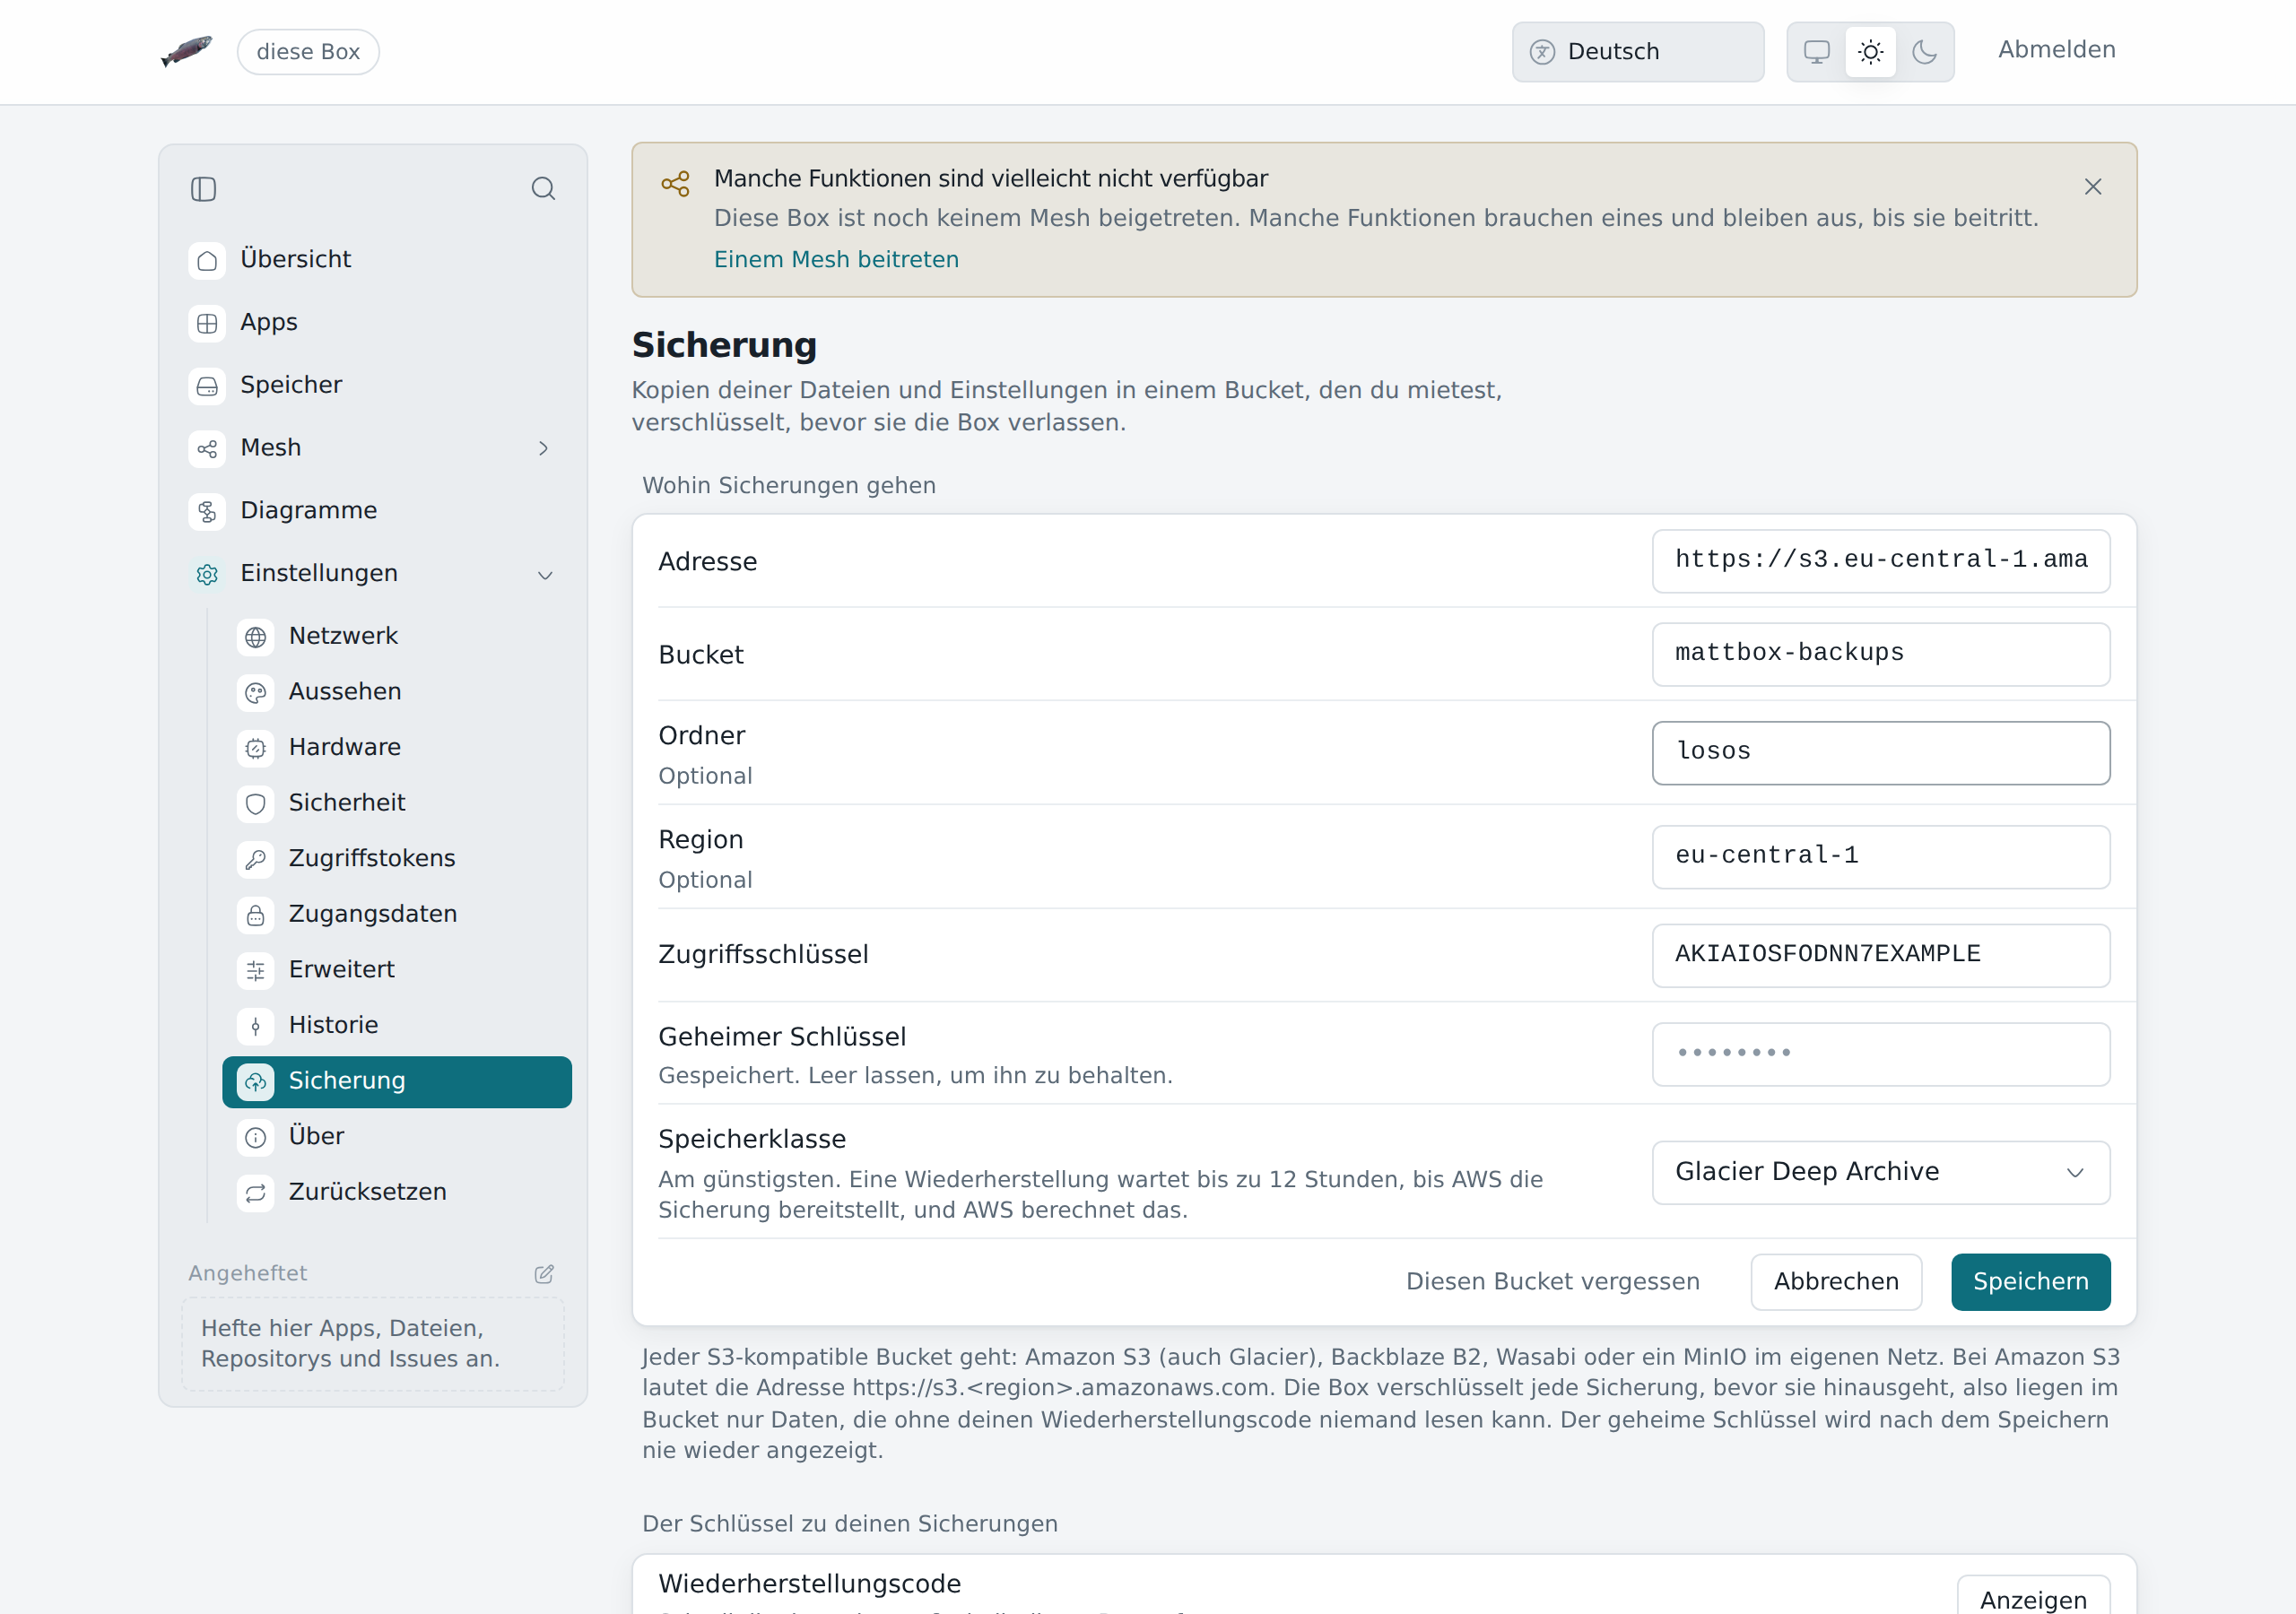Open the Deutsch language selector
This screenshot has height=1614, width=2296.
click(x=1638, y=52)
